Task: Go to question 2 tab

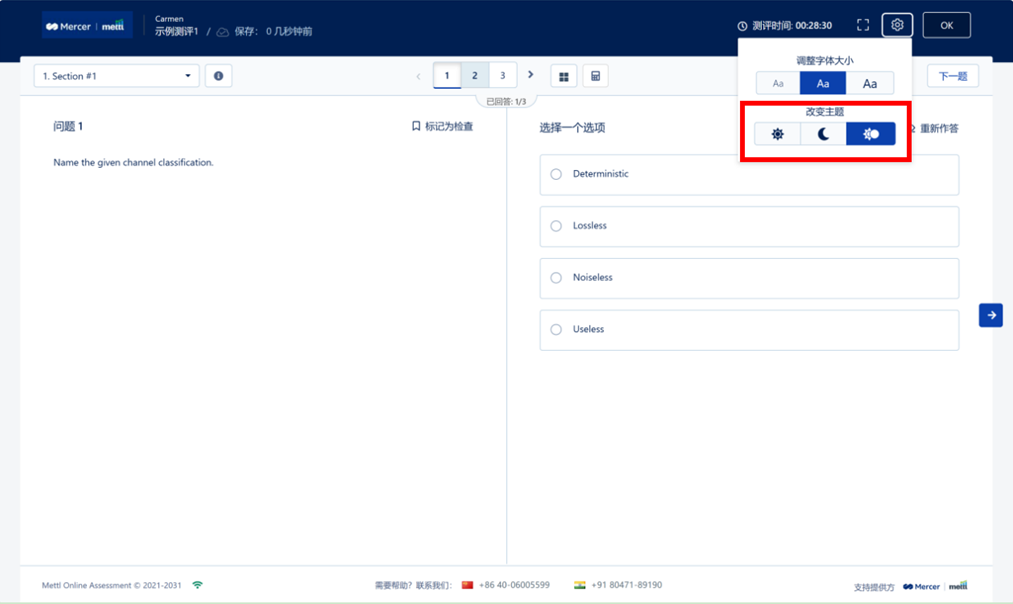Action: 475,76
